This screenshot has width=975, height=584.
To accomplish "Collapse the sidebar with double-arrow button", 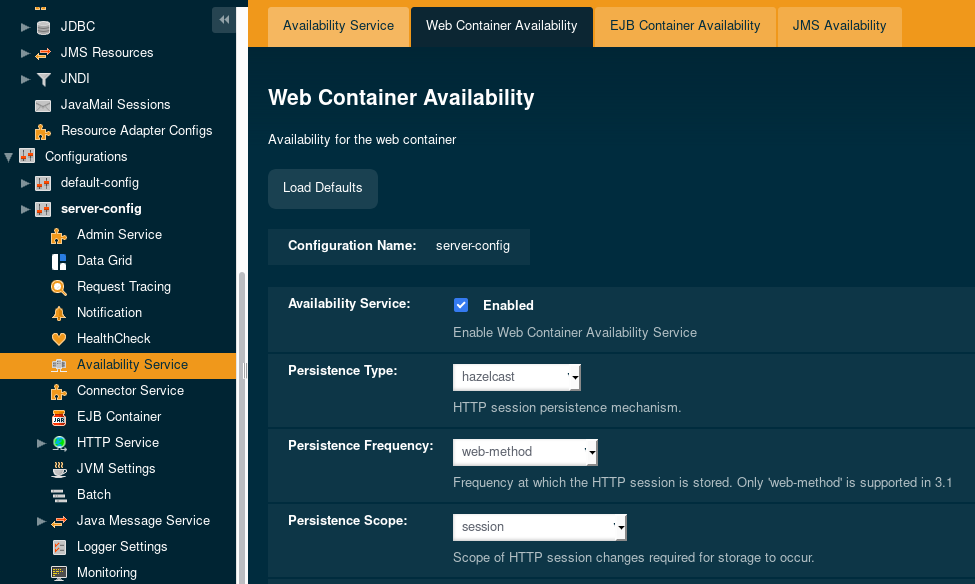I will pos(224,20).
